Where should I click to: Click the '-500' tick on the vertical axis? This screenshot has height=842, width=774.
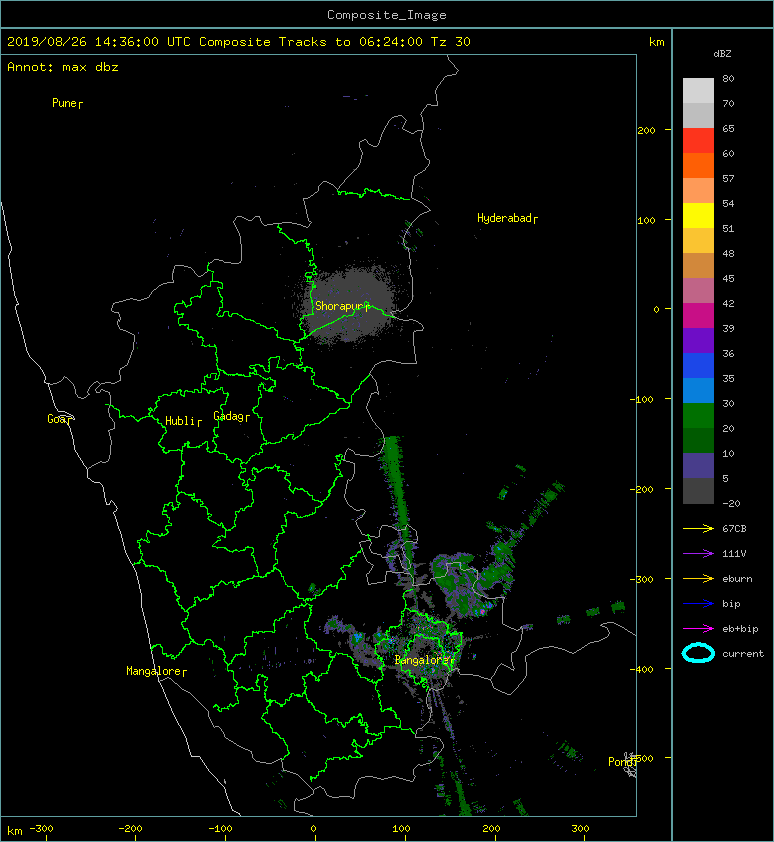[642, 758]
